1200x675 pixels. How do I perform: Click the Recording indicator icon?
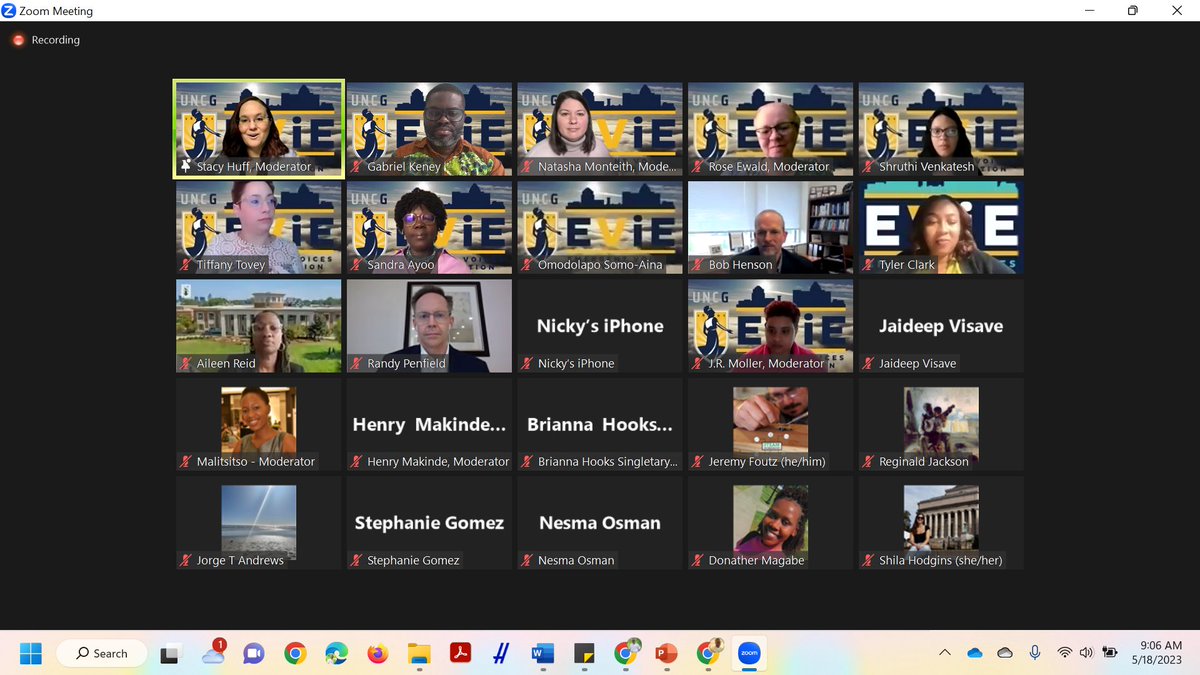coord(18,40)
